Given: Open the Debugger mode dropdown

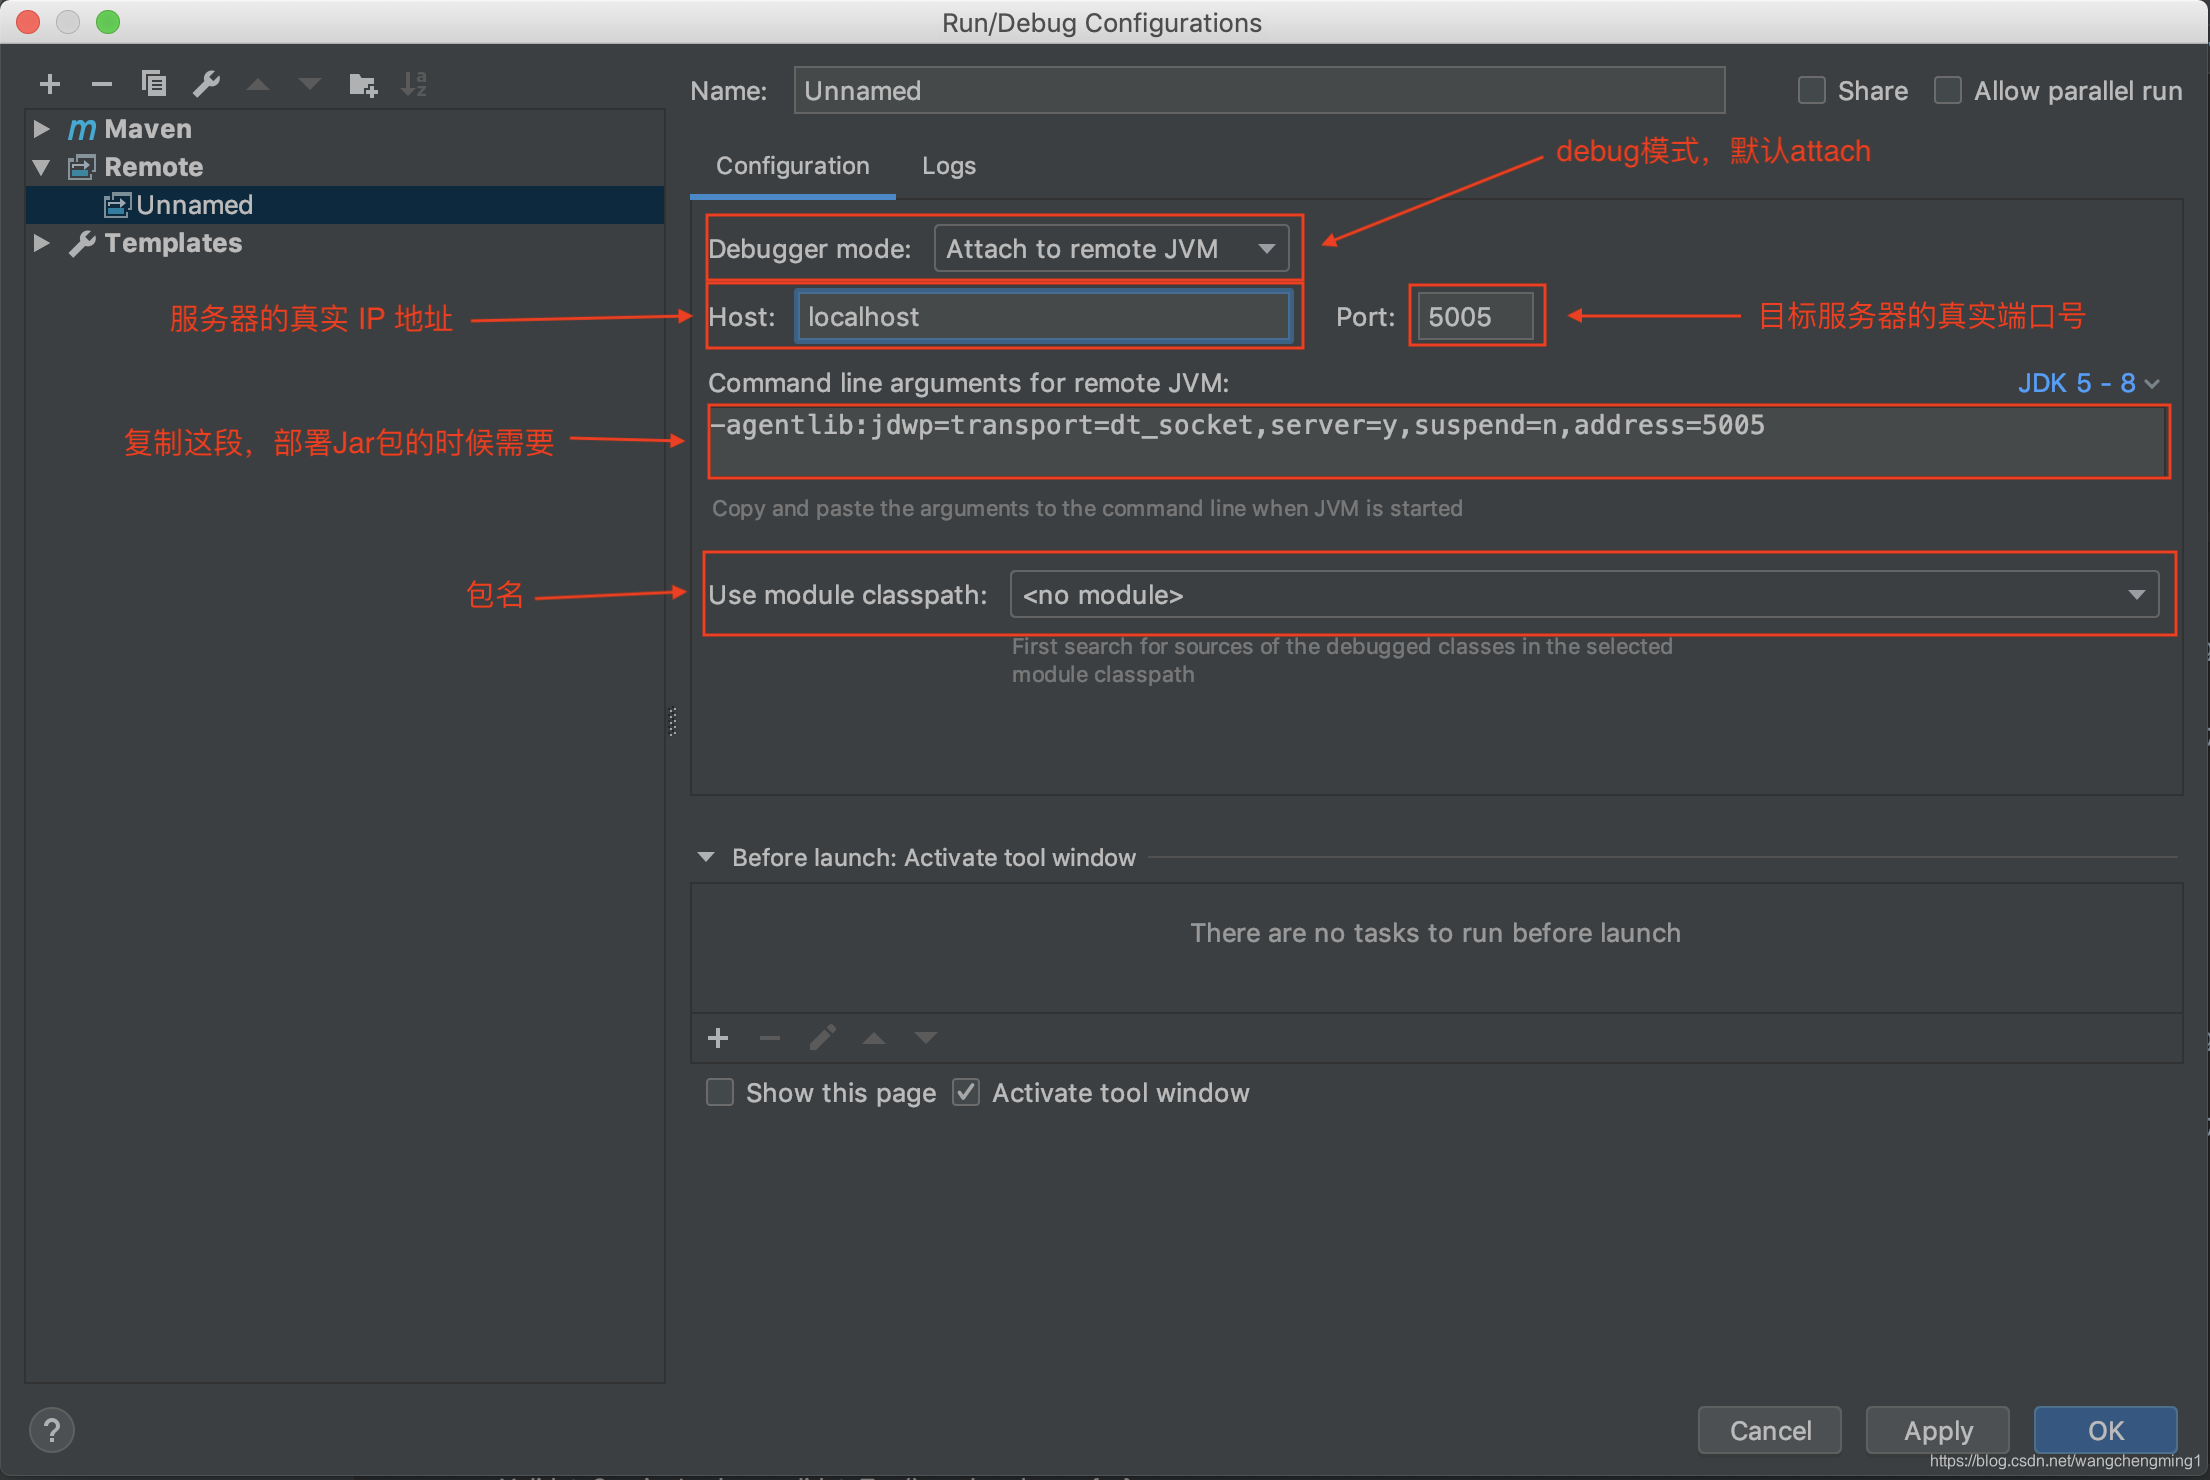Looking at the screenshot, I should coord(1111,249).
